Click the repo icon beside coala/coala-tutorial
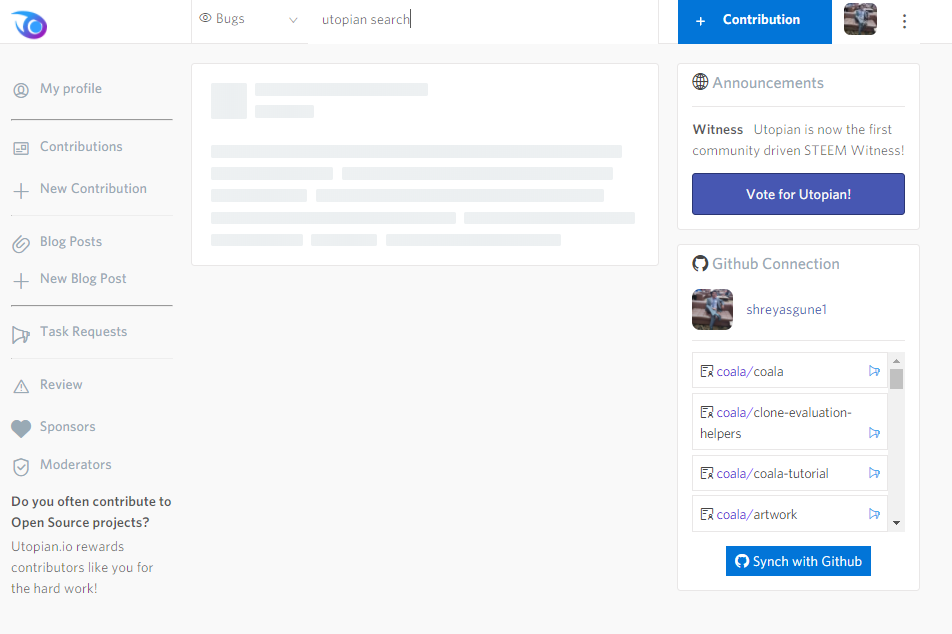 click(707, 473)
